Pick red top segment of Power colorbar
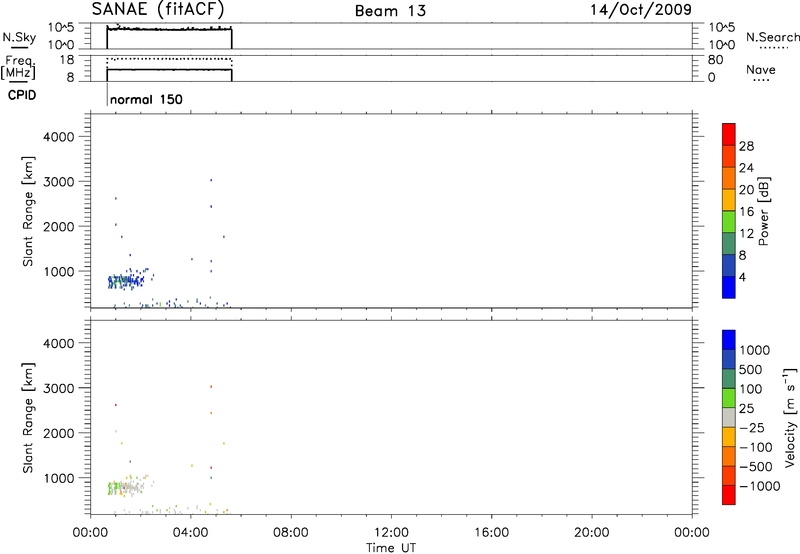 729,135
